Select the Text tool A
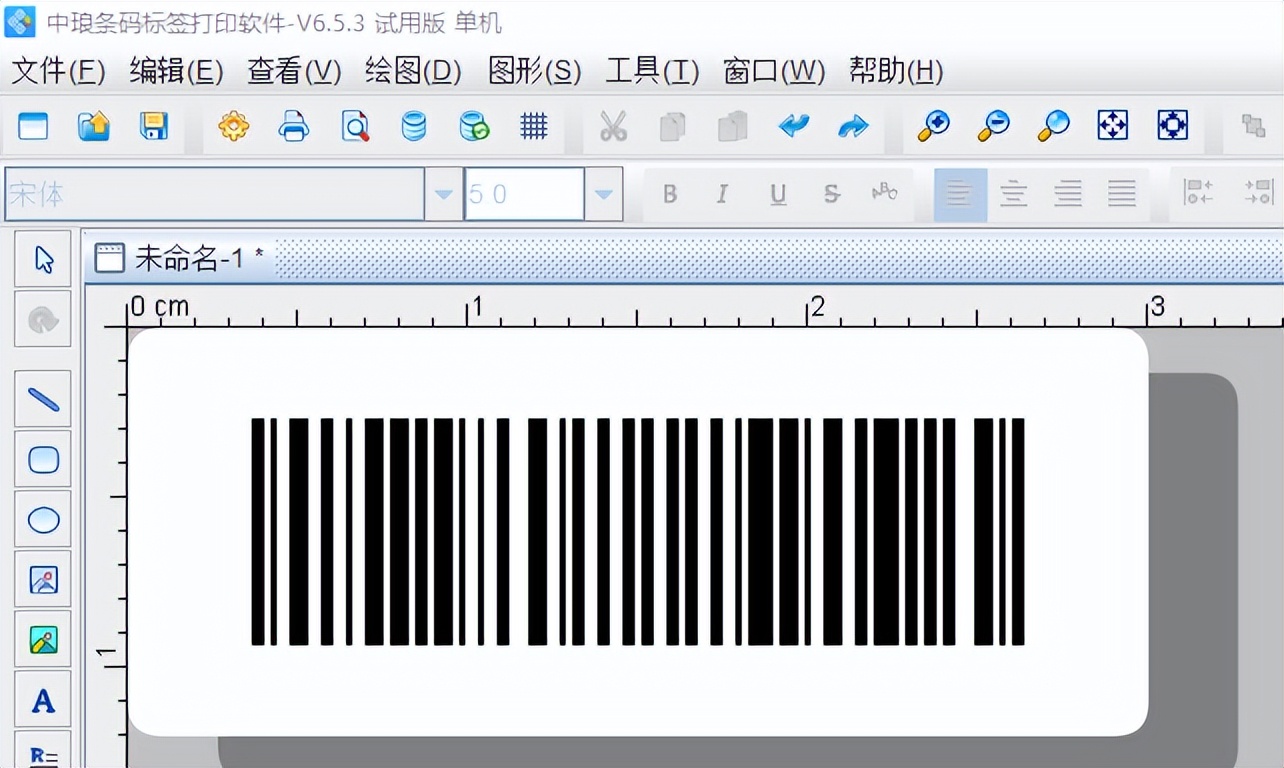The height and width of the screenshot is (768, 1284). coord(43,700)
